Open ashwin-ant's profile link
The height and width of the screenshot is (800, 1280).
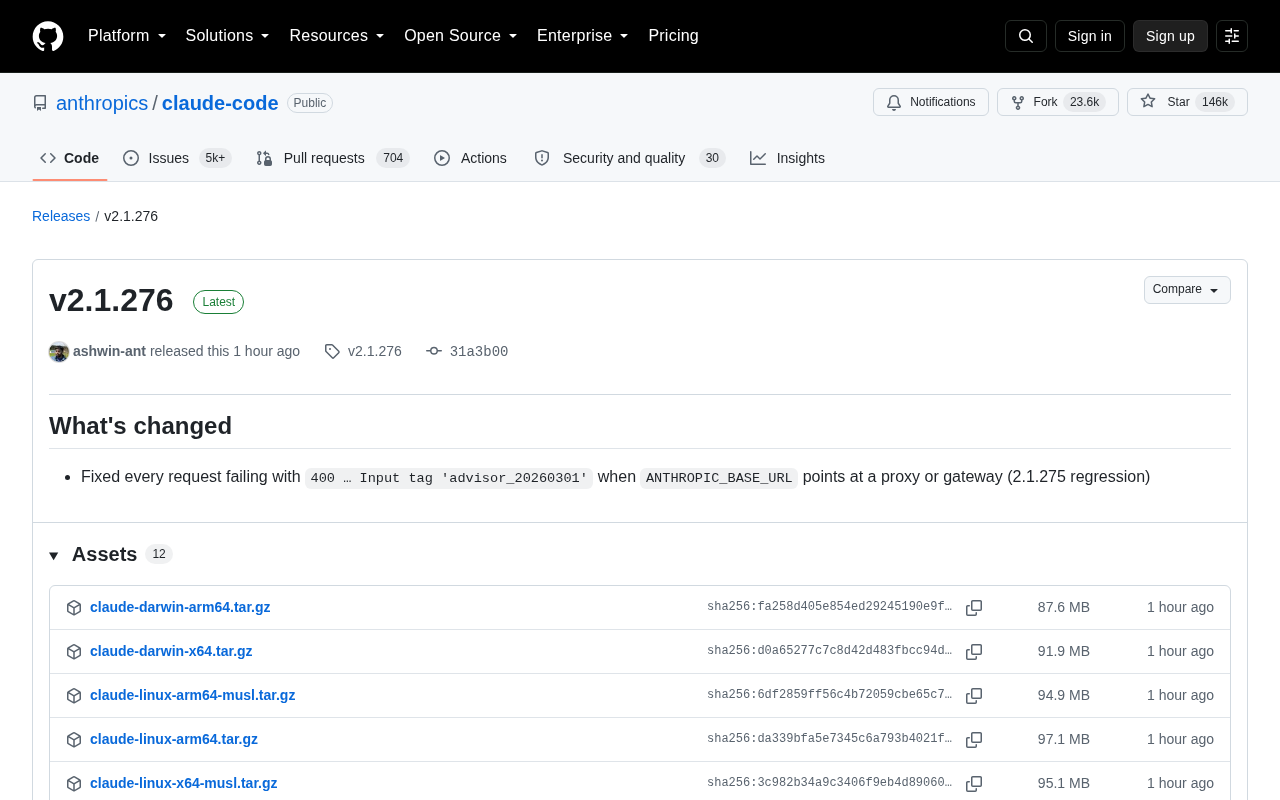pyautogui.click(x=109, y=352)
